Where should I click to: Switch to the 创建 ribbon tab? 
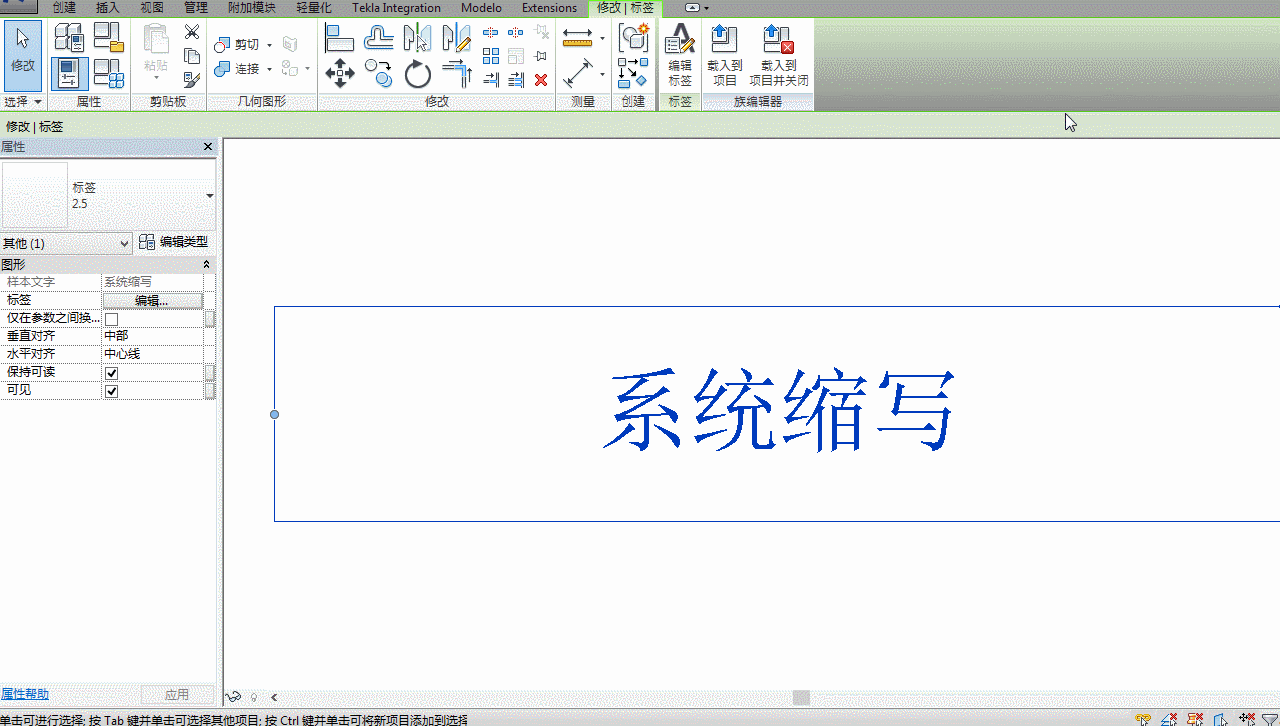(x=64, y=7)
